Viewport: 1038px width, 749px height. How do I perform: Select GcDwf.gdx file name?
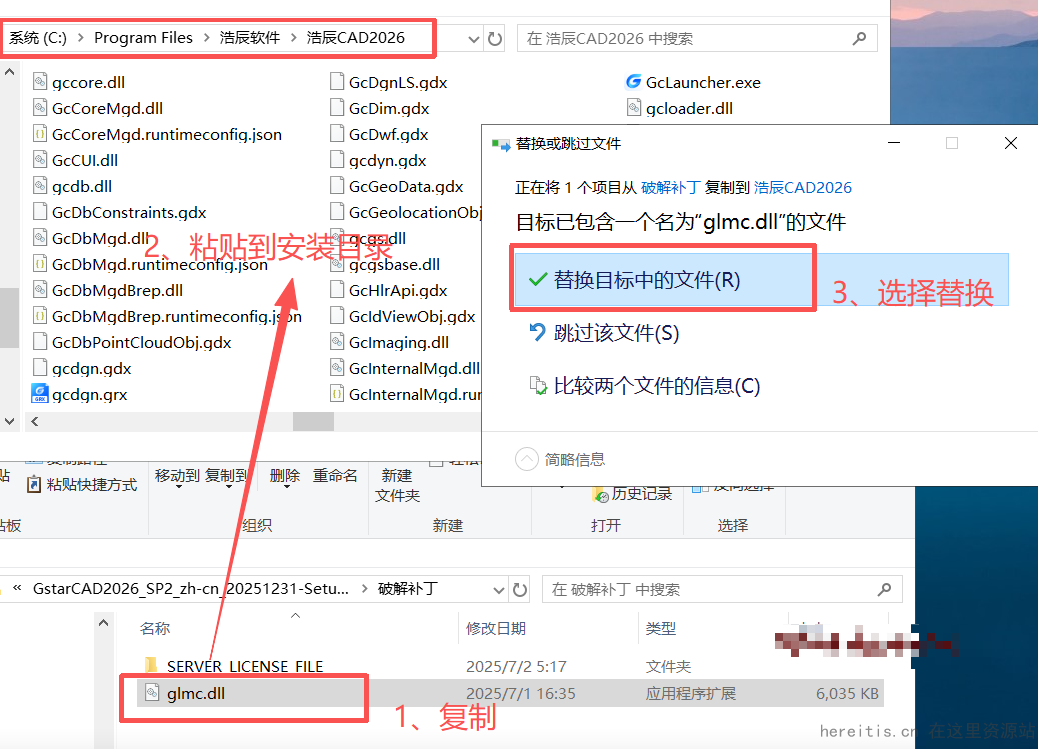[389, 134]
